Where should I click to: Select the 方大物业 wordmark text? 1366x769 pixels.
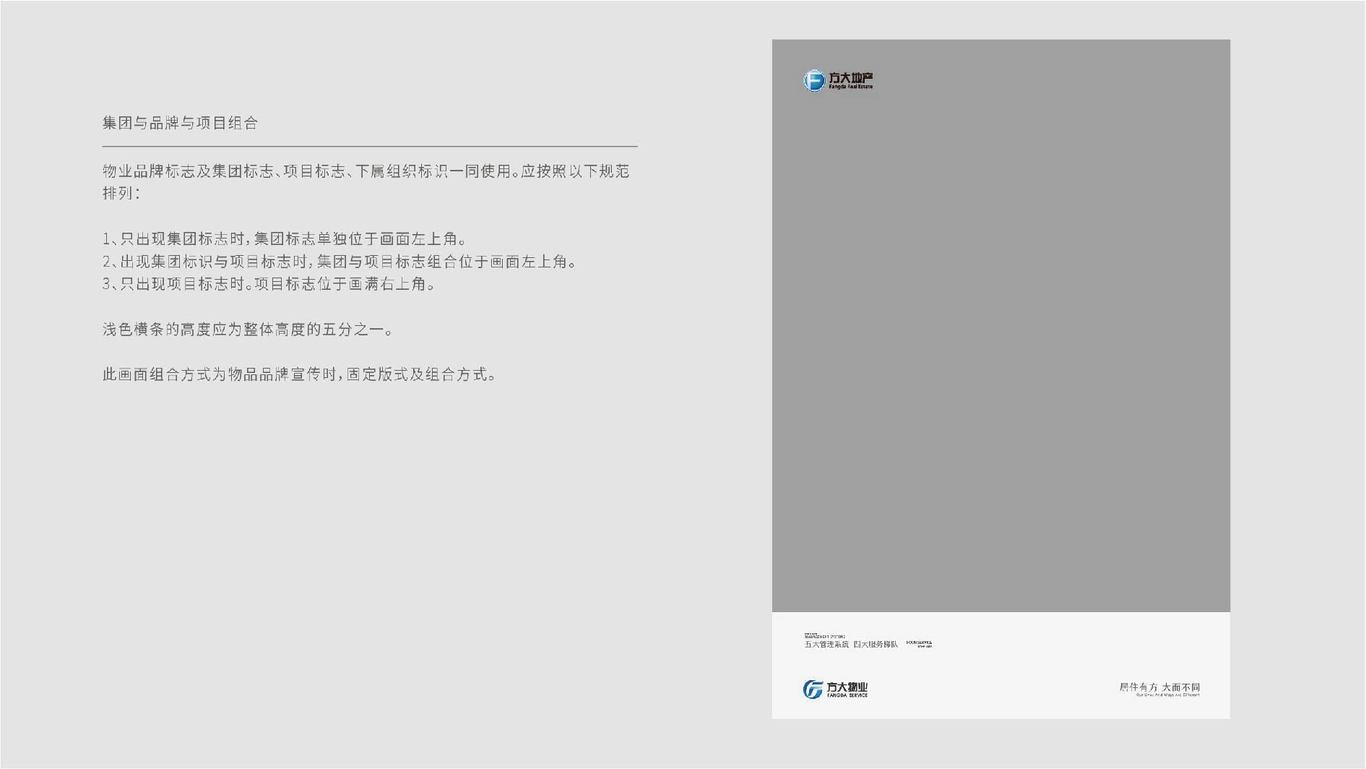[847, 687]
